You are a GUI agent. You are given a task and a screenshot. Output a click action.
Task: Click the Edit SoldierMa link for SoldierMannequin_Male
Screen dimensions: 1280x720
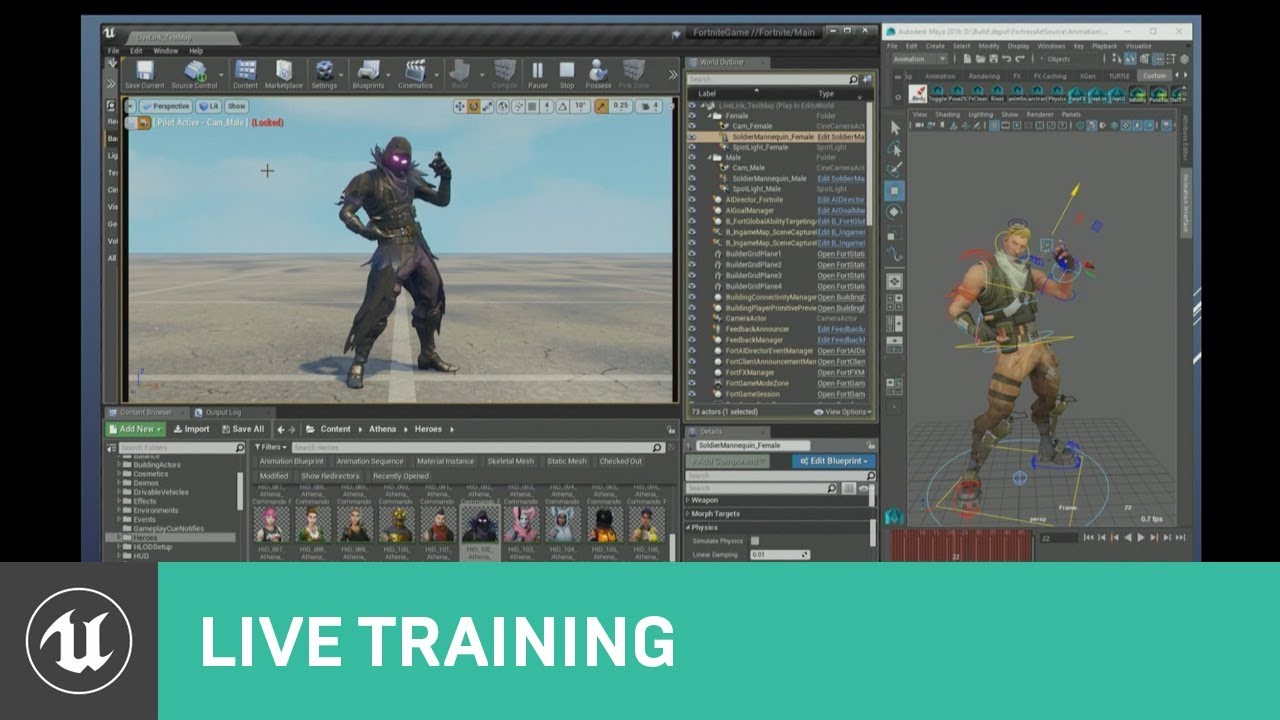click(841, 178)
